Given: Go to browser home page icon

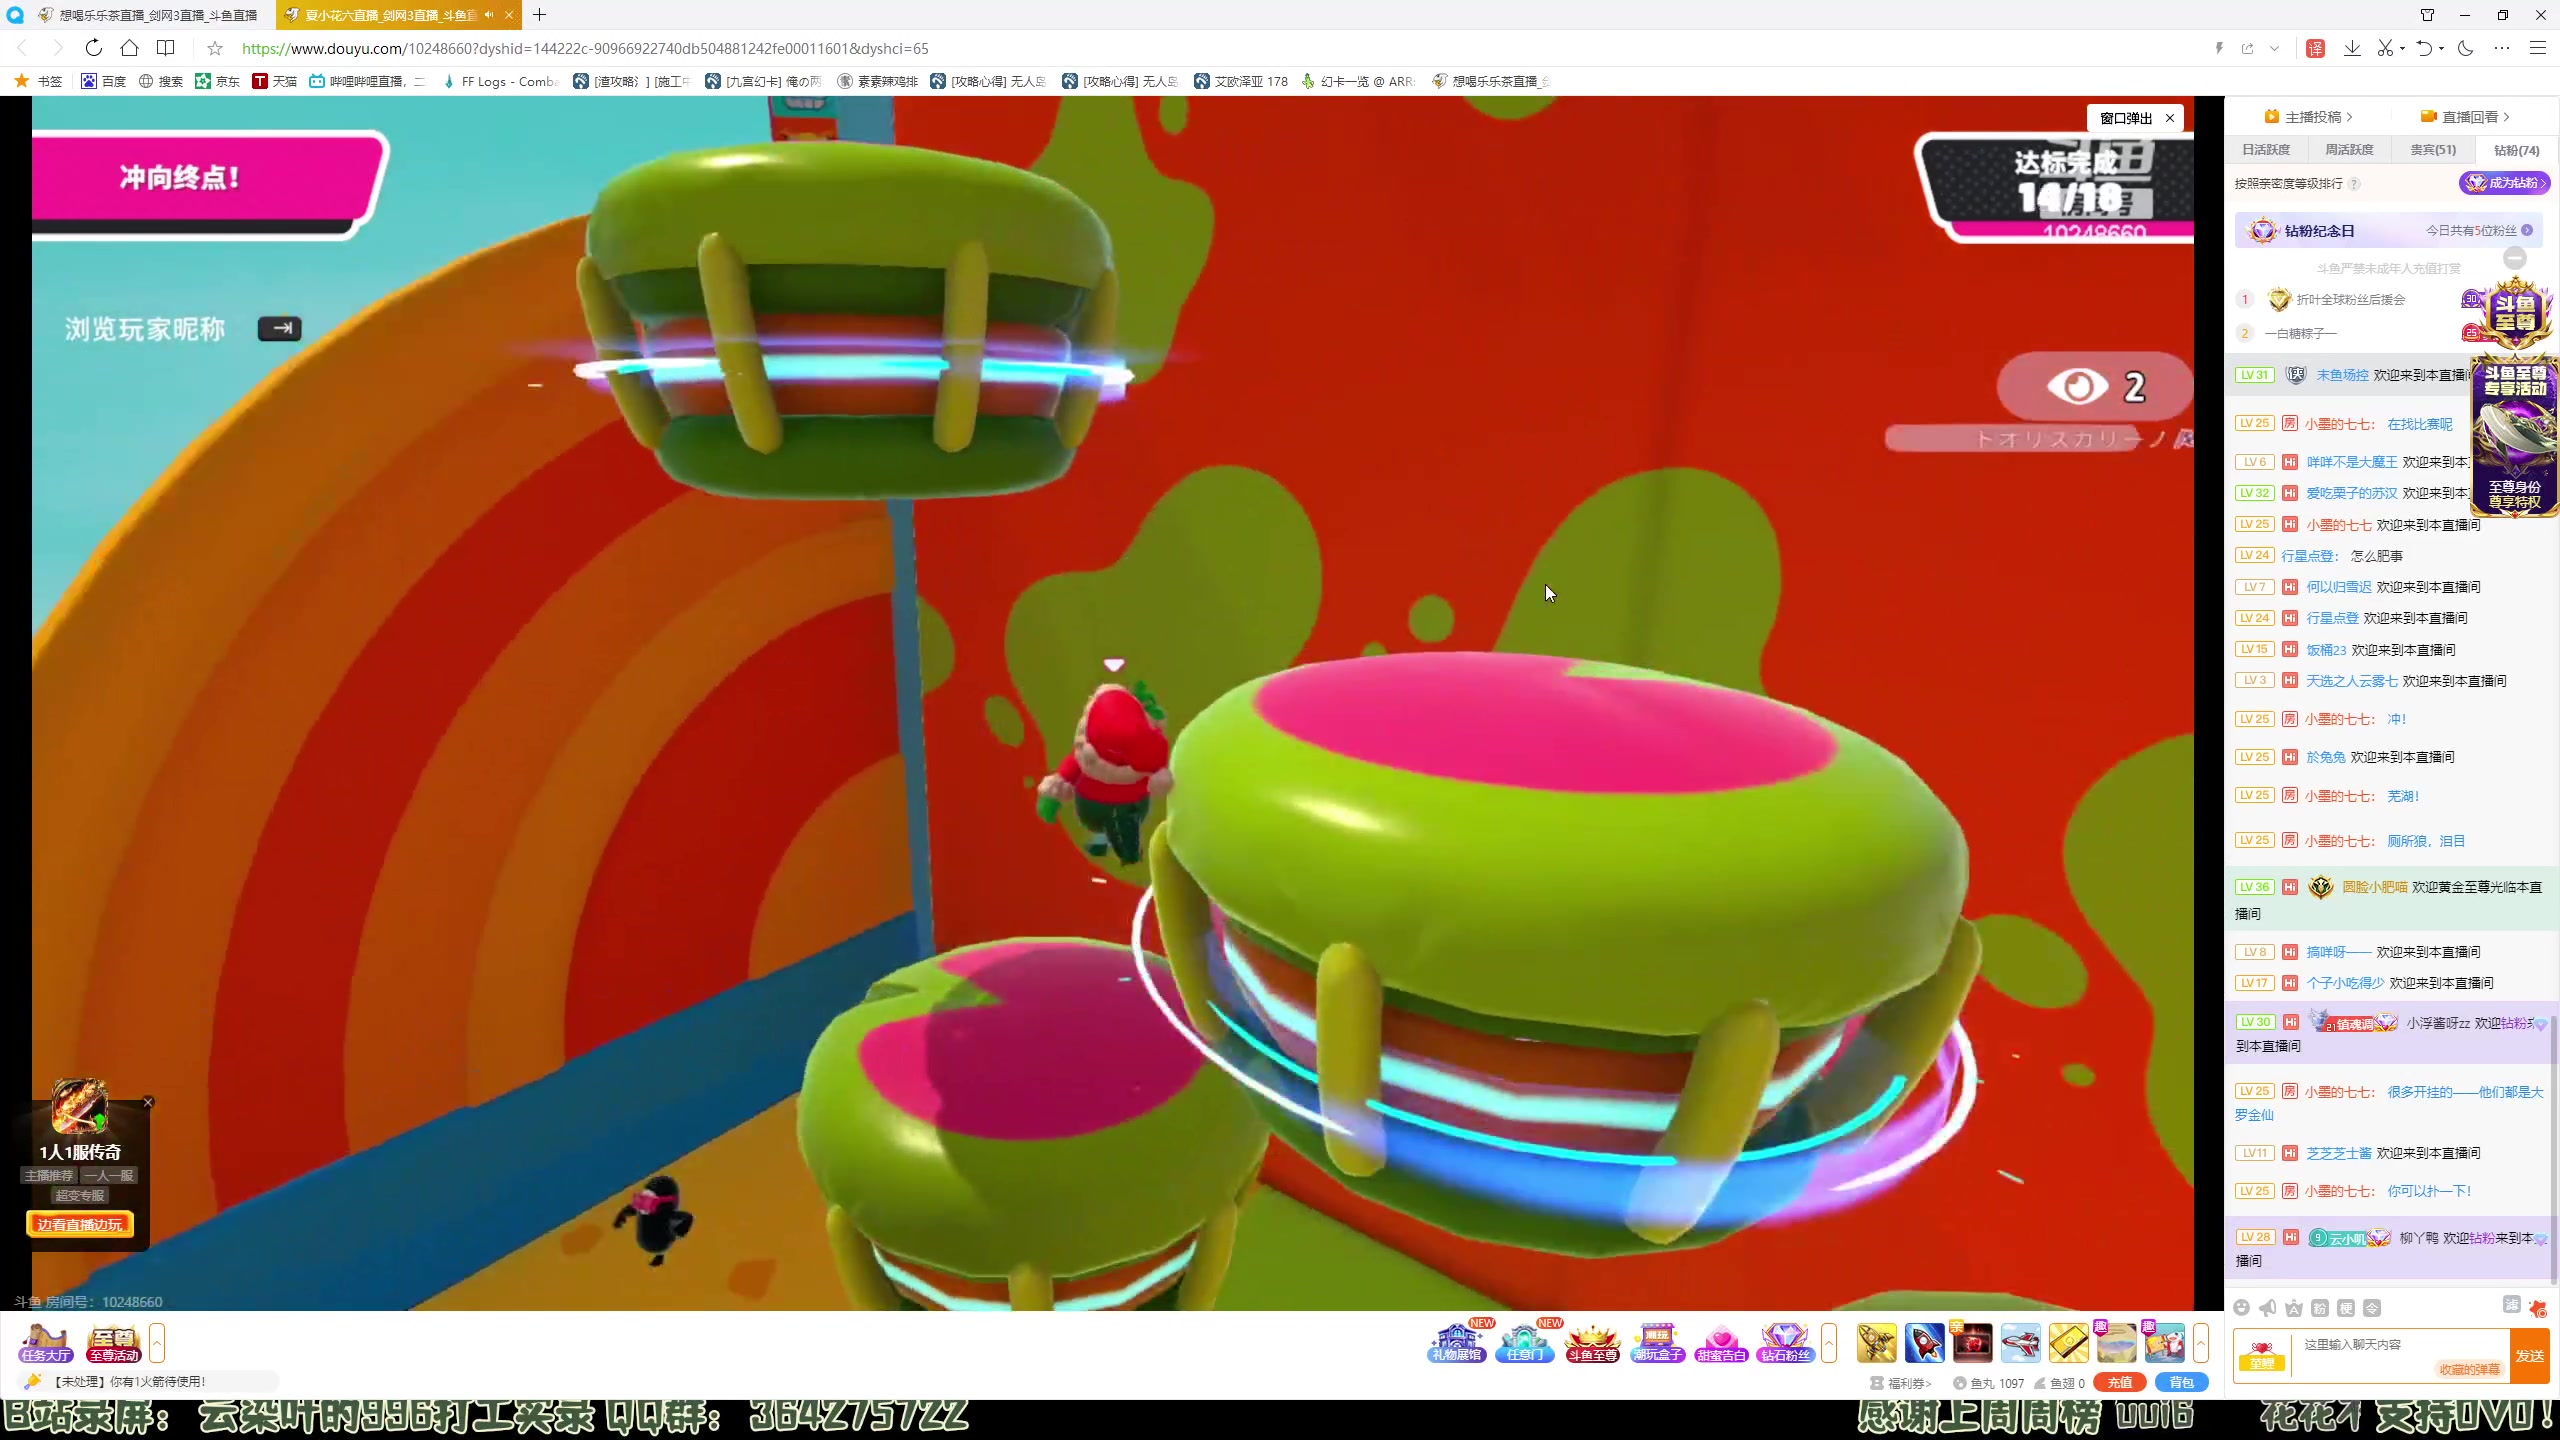Looking at the screenshot, I should 129,48.
